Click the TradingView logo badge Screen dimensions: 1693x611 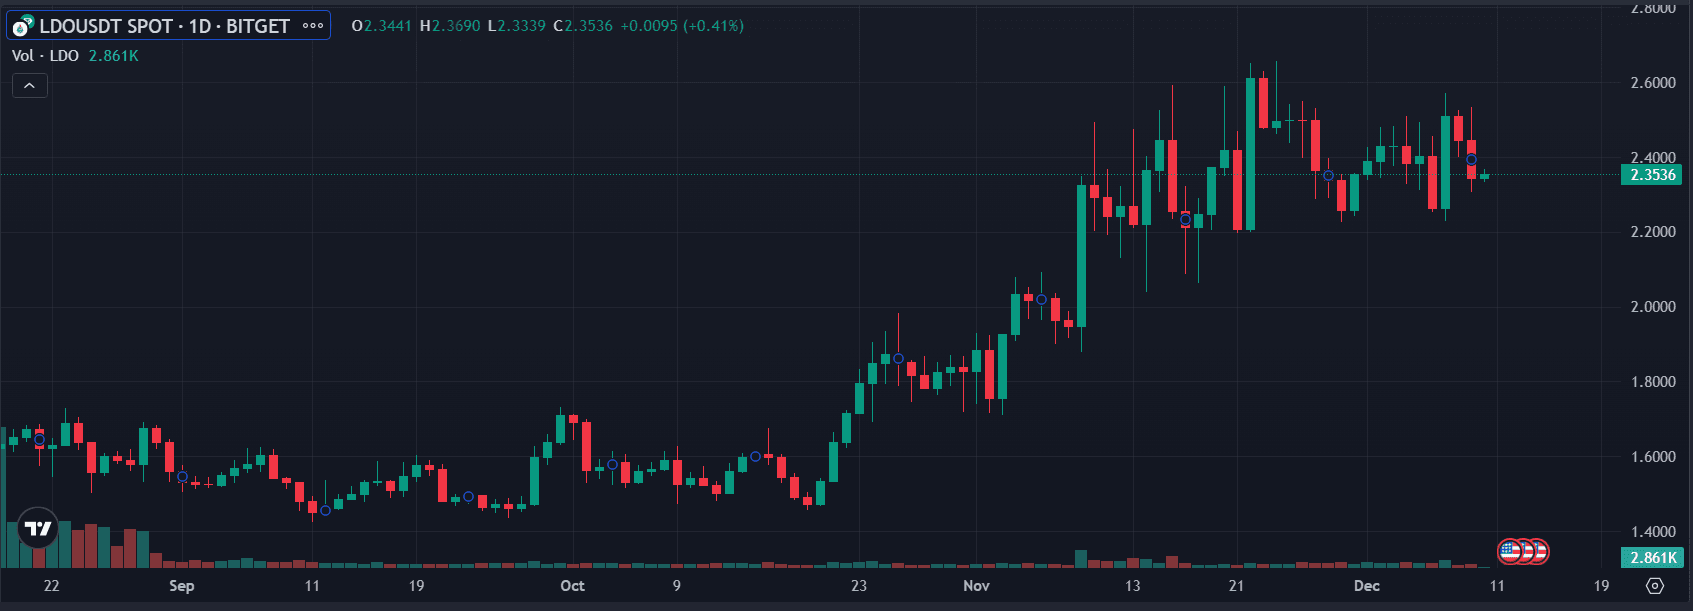pos(38,528)
